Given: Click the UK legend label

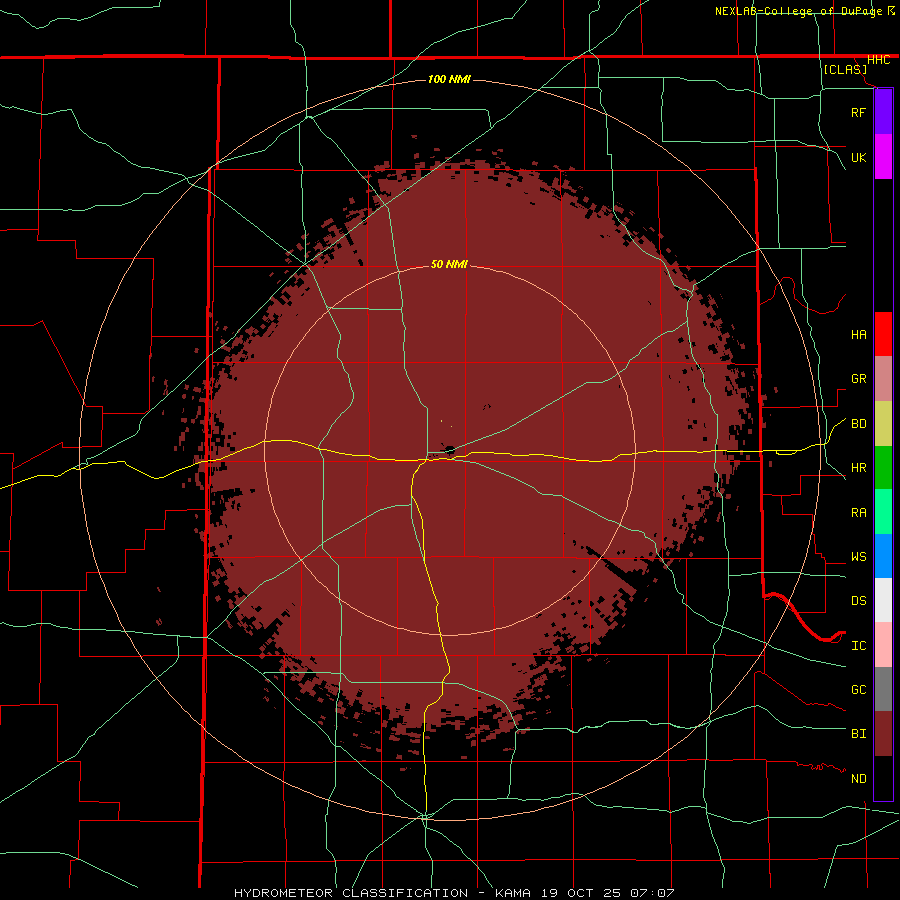Looking at the screenshot, I should pyautogui.click(x=858, y=158).
